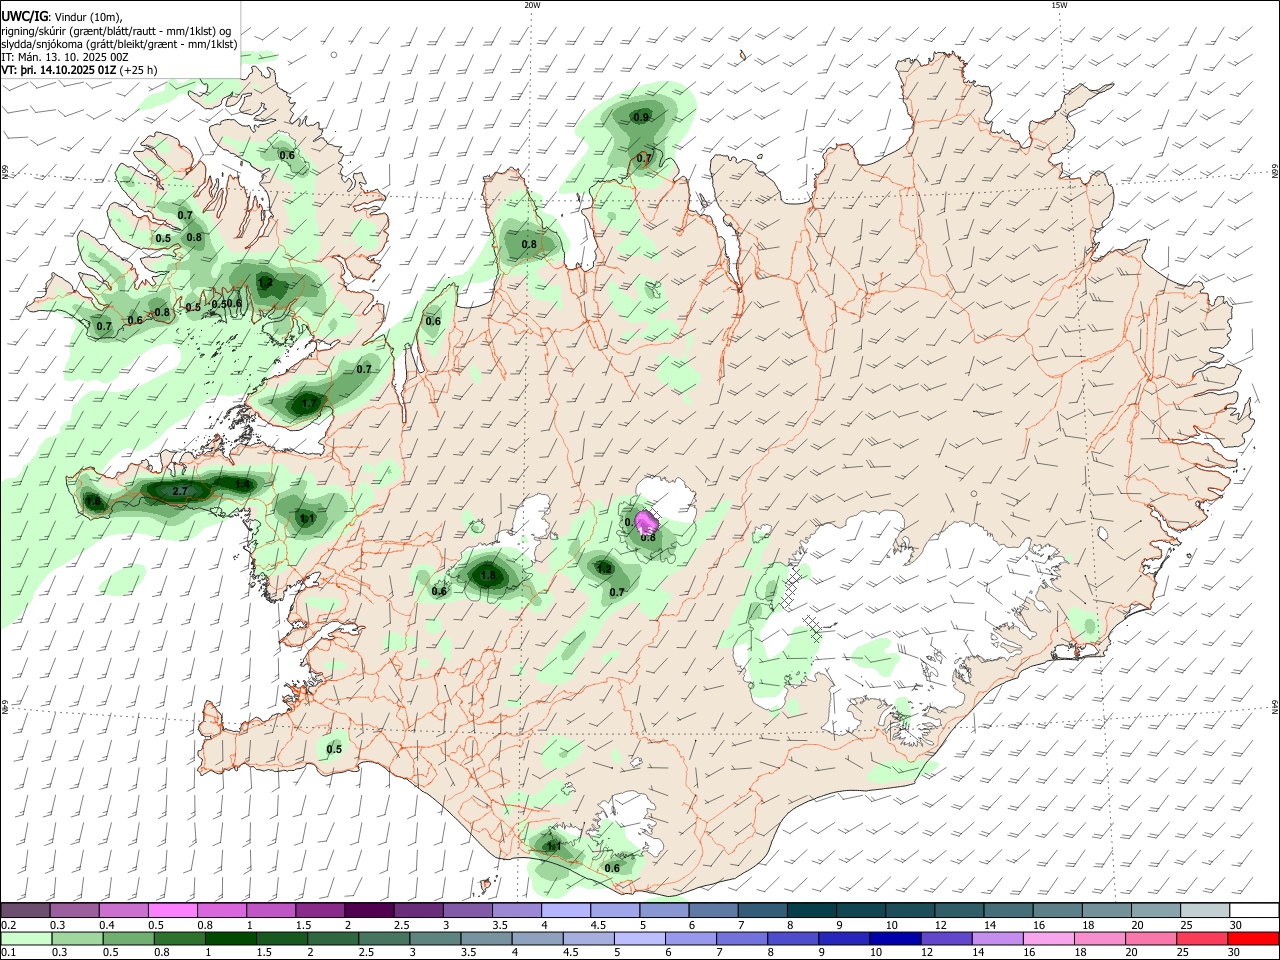The width and height of the screenshot is (1280, 960).
Task: Pick the upper legend swatch from 8 to 9
Action: coord(812,910)
